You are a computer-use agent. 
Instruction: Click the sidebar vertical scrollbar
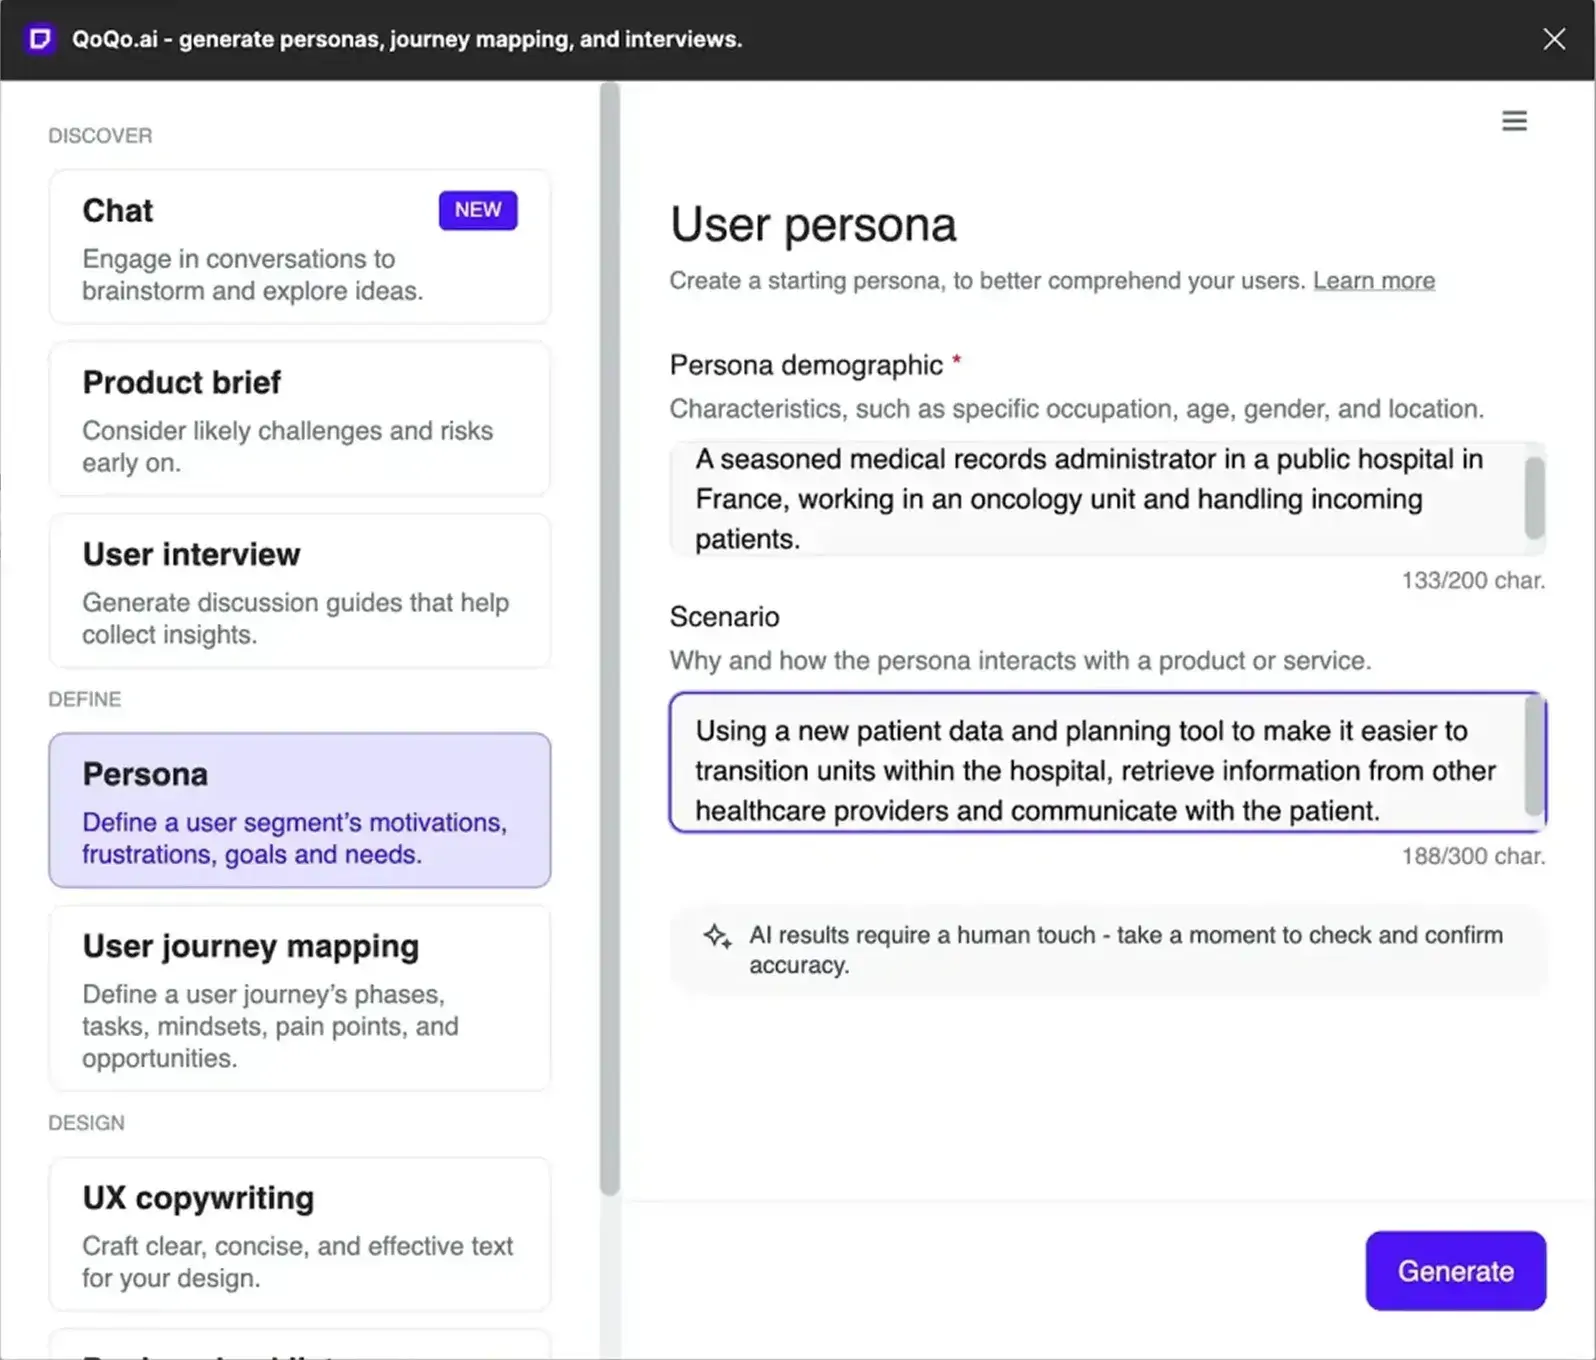610,640
